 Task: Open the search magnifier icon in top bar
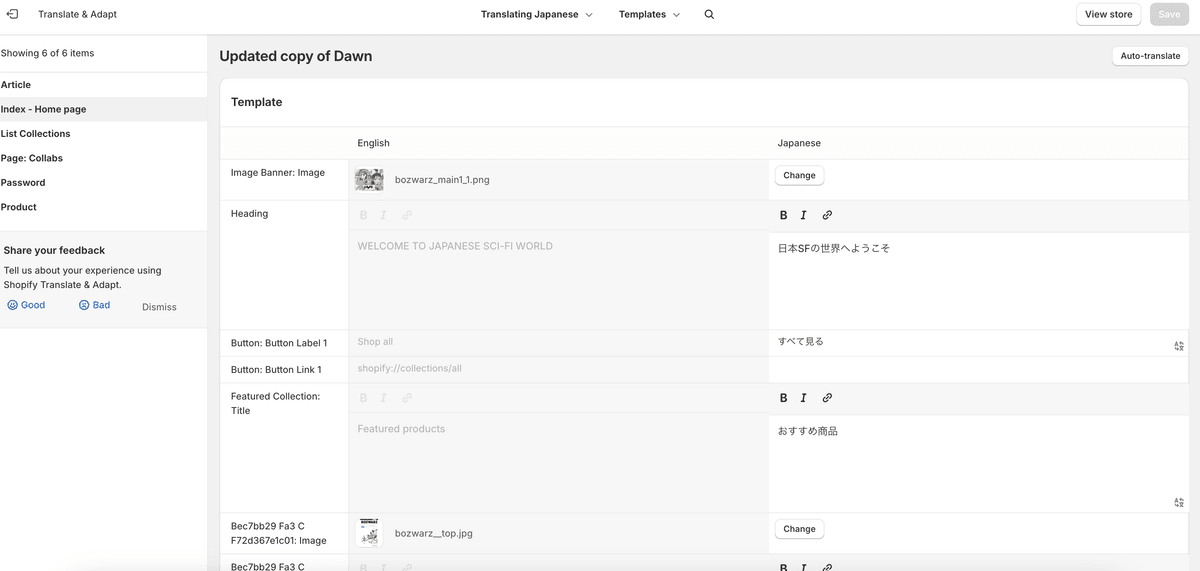pos(709,15)
